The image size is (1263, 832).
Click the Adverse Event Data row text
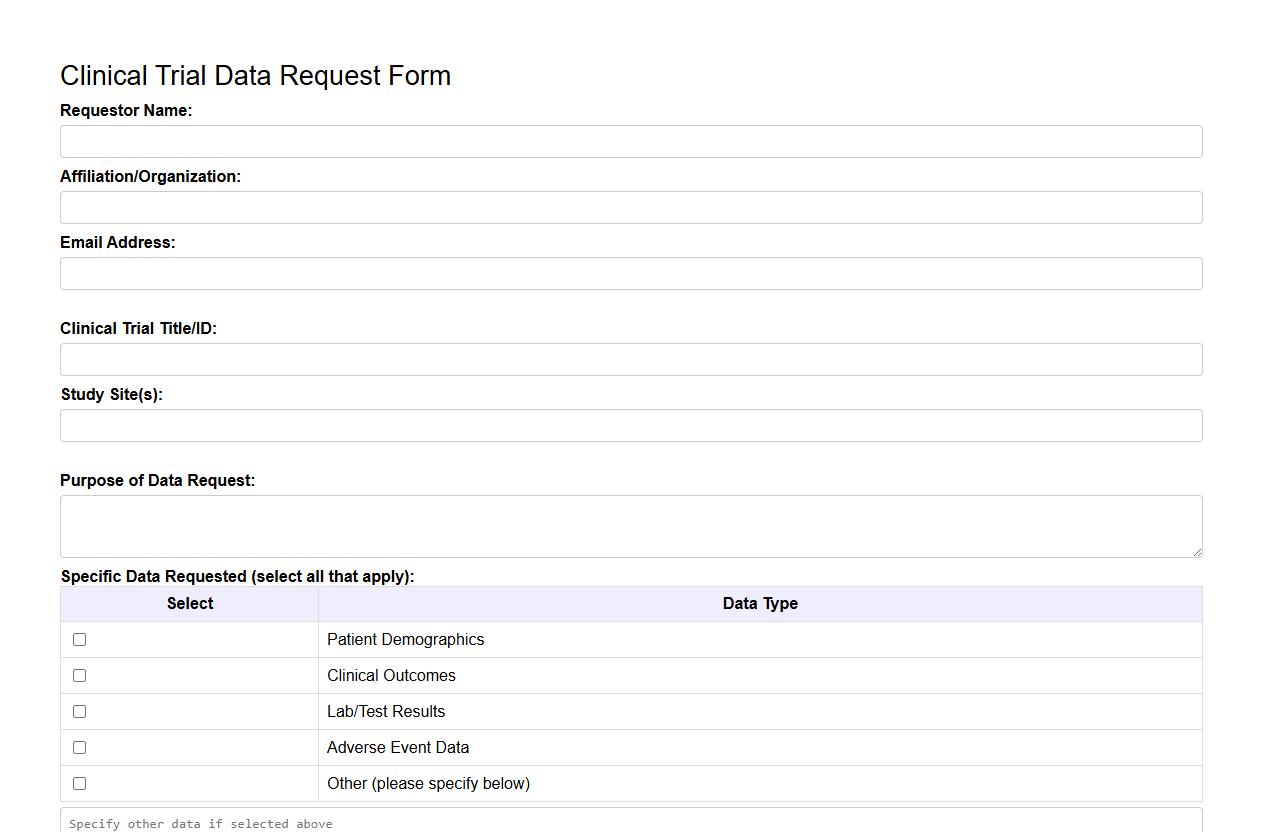click(398, 747)
